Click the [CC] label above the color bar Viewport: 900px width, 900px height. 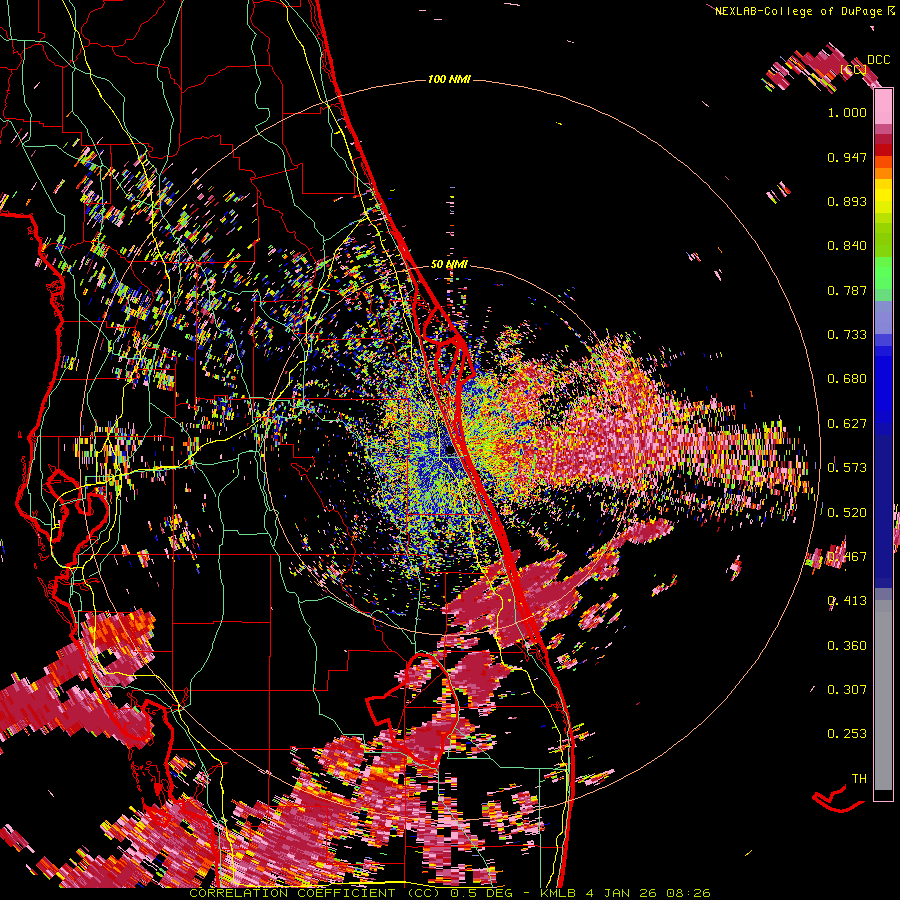854,69
